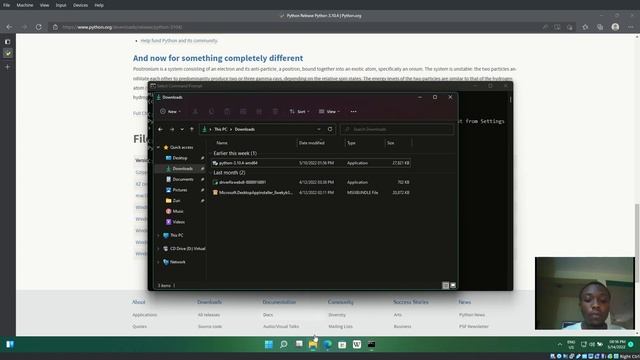Image resolution: width=640 pixels, height=360 pixels.
Task: Open Videos in the Explorer sidebar
Action: [179, 222]
